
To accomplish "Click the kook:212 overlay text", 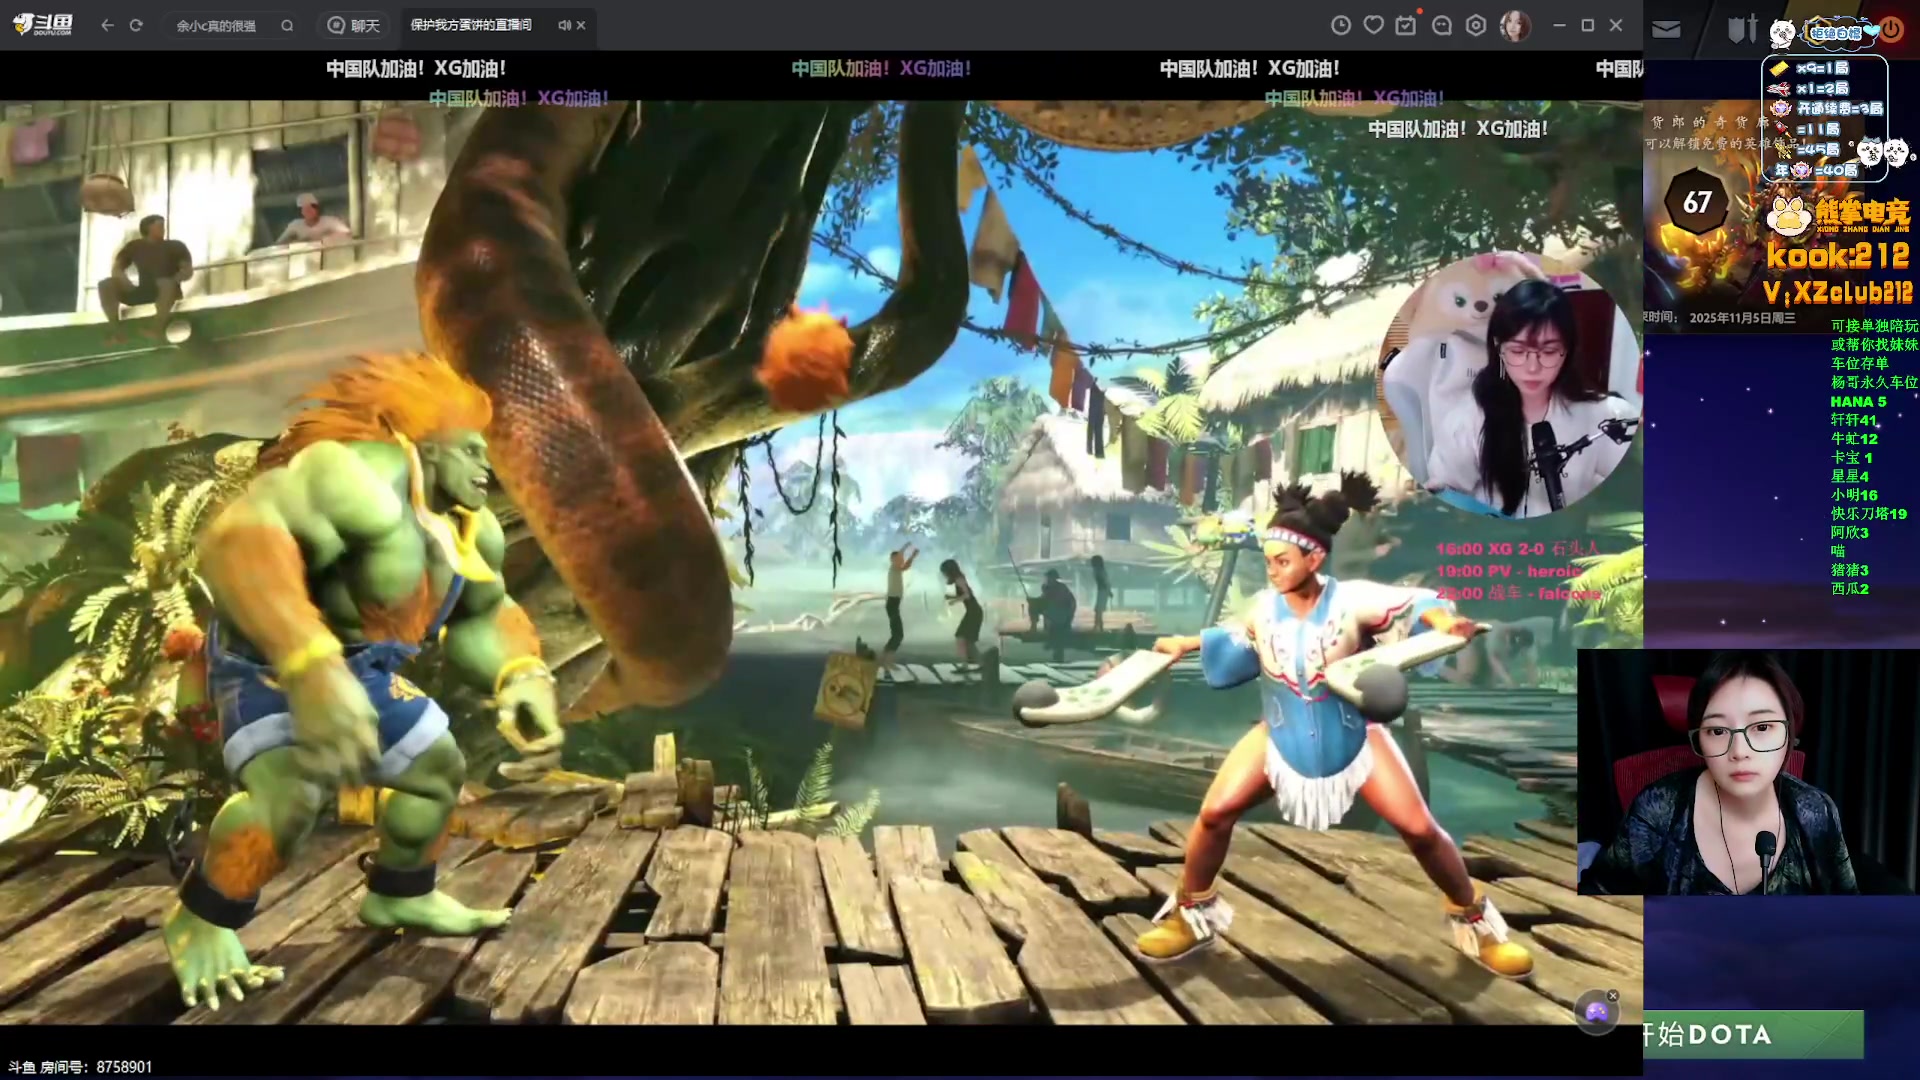I will 1838,256.
